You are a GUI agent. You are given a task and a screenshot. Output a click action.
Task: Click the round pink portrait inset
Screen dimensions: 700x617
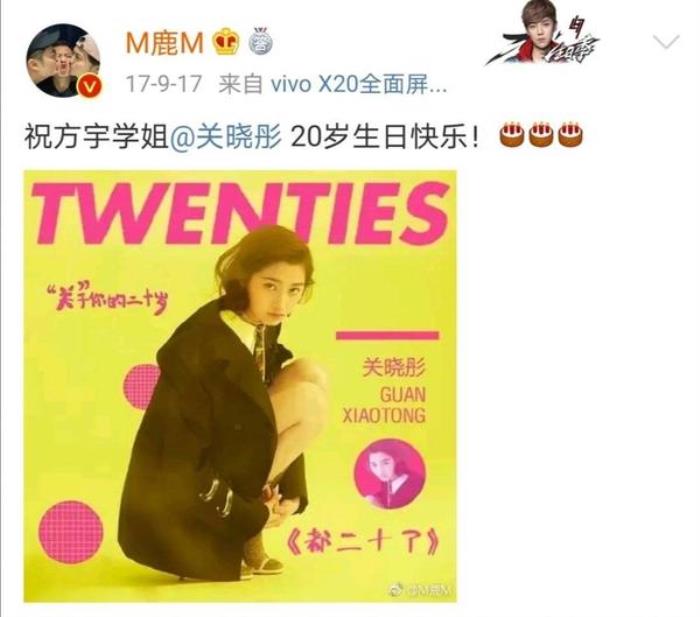[390, 474]
